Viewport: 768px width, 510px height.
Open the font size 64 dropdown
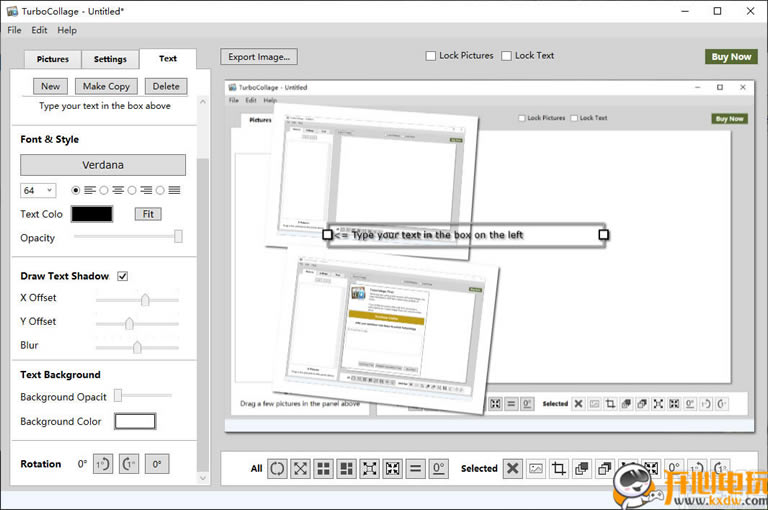38,190
